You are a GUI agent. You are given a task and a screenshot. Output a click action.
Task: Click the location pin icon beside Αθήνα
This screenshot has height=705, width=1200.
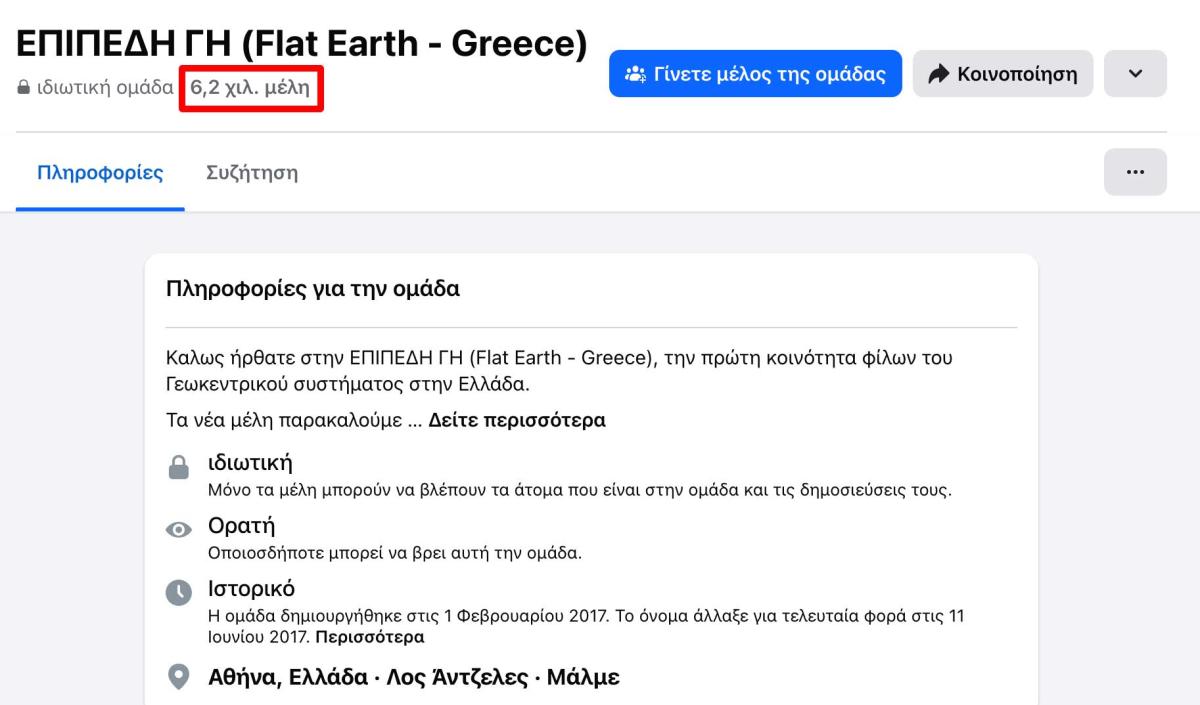pos(178,678)
